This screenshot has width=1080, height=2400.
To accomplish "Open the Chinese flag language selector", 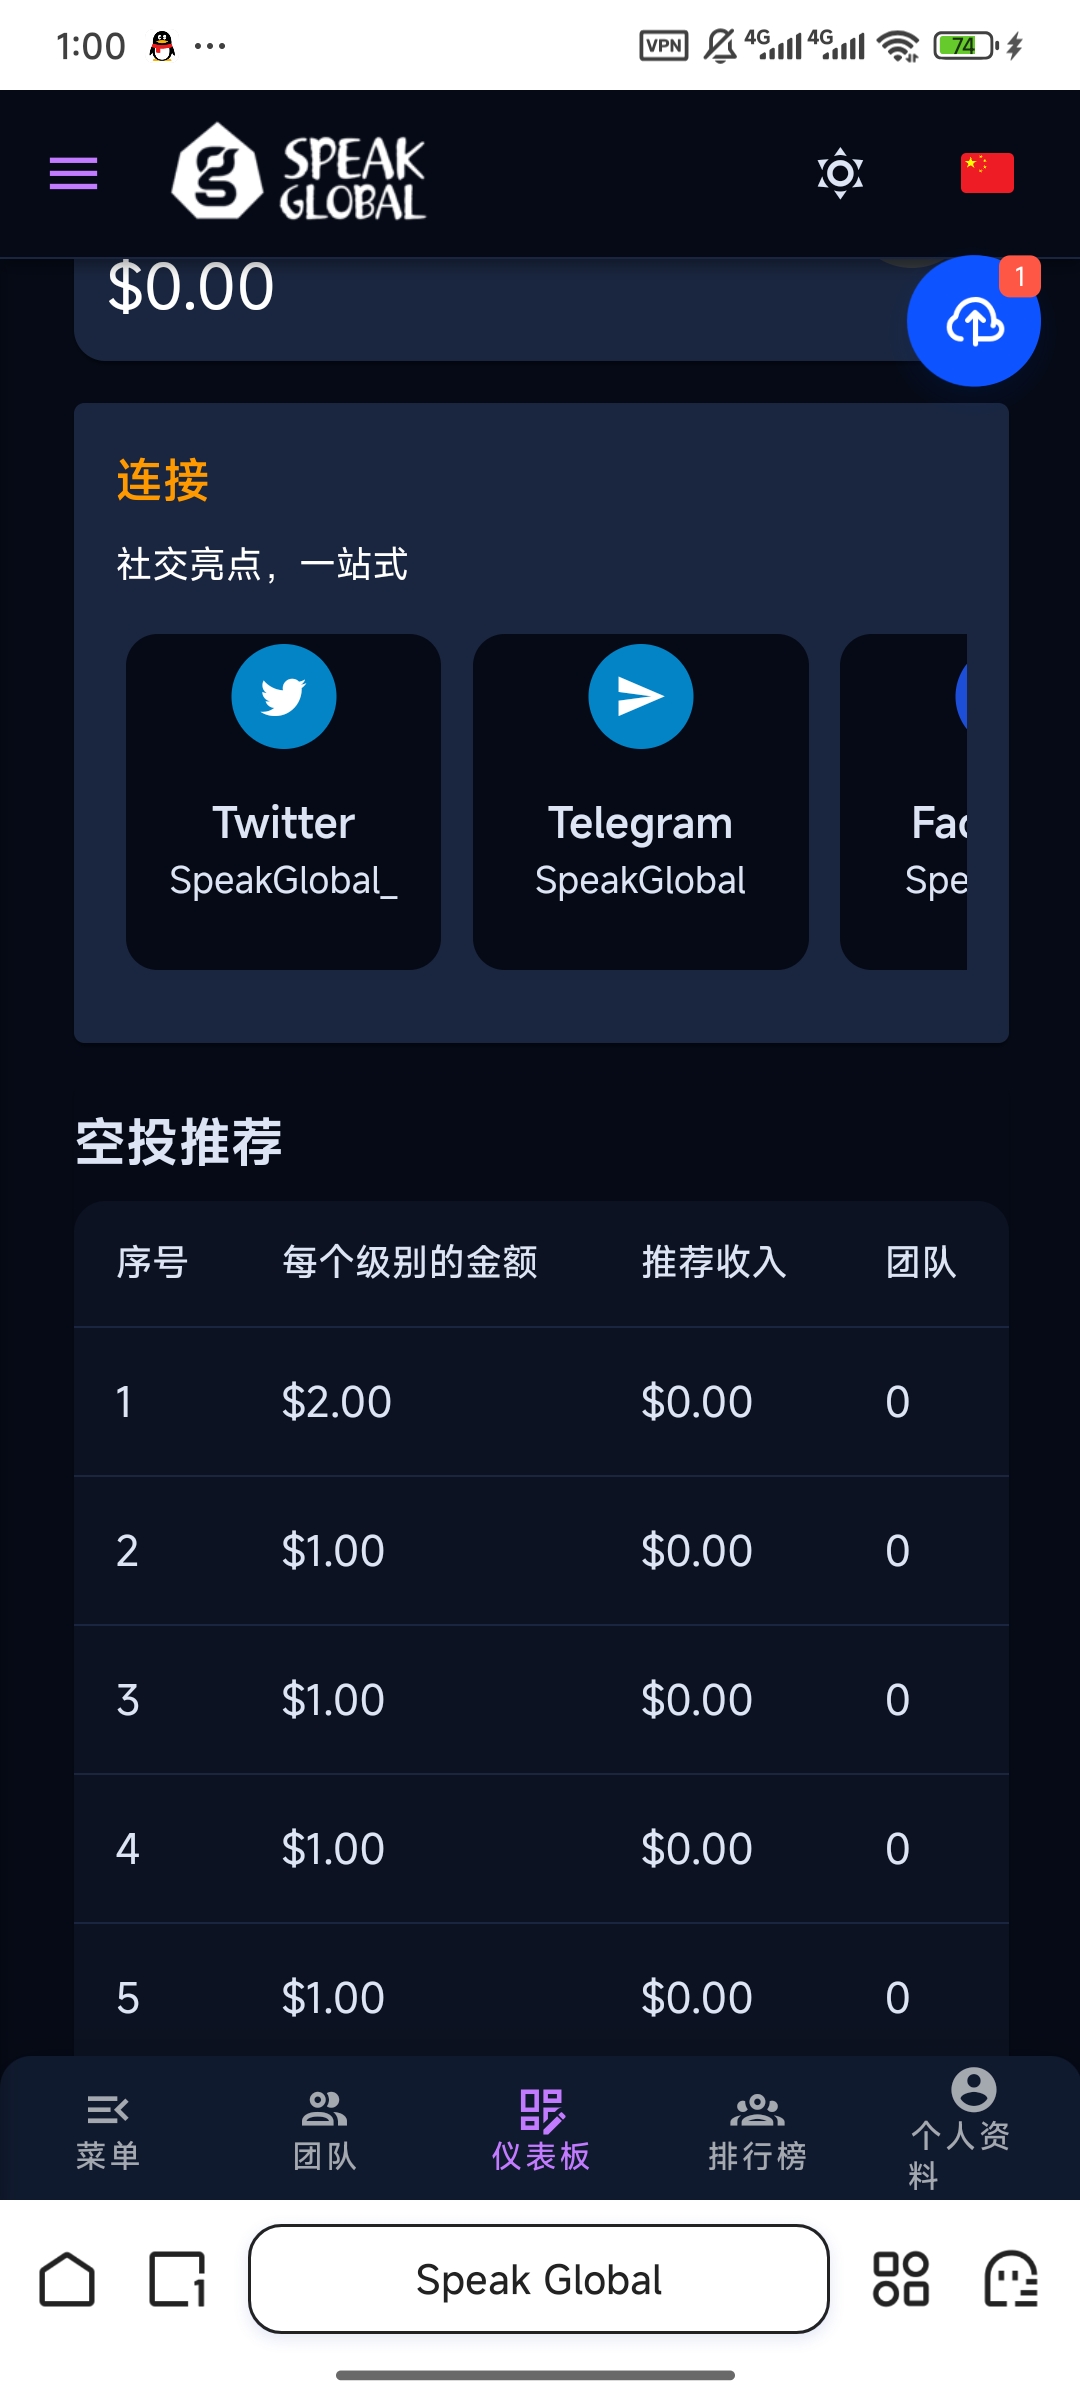I will pyautogui.click(x=987, y=173).
